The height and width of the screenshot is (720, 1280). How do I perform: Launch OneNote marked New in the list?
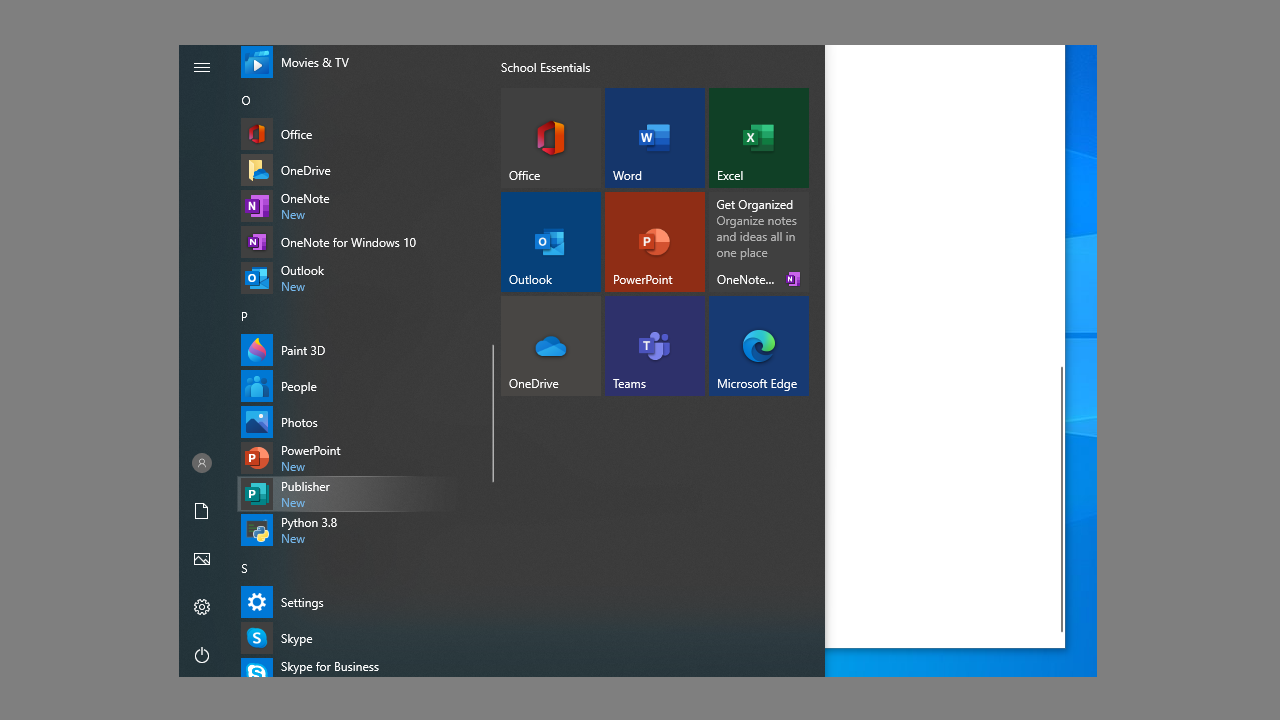(348, 206)
